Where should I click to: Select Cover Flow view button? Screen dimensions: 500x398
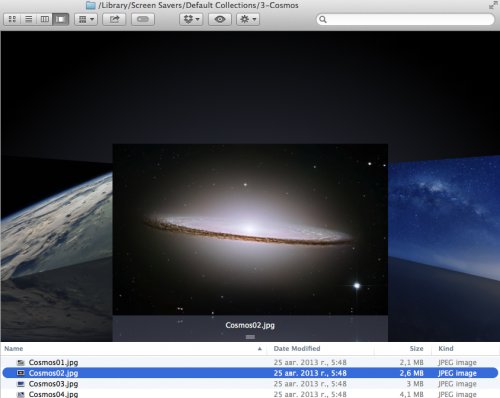(61, 19)
